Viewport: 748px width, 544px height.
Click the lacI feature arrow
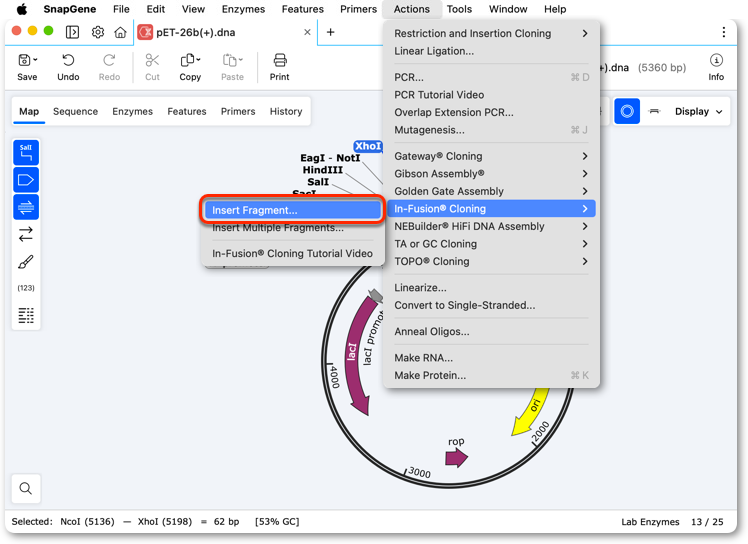[356, 355]
